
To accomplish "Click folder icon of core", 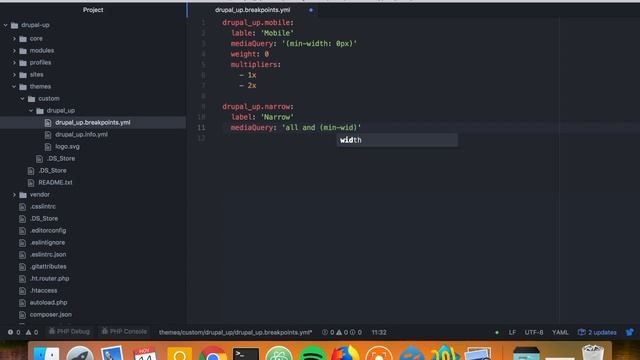I will pyautogui.click(x=23, y=39).
